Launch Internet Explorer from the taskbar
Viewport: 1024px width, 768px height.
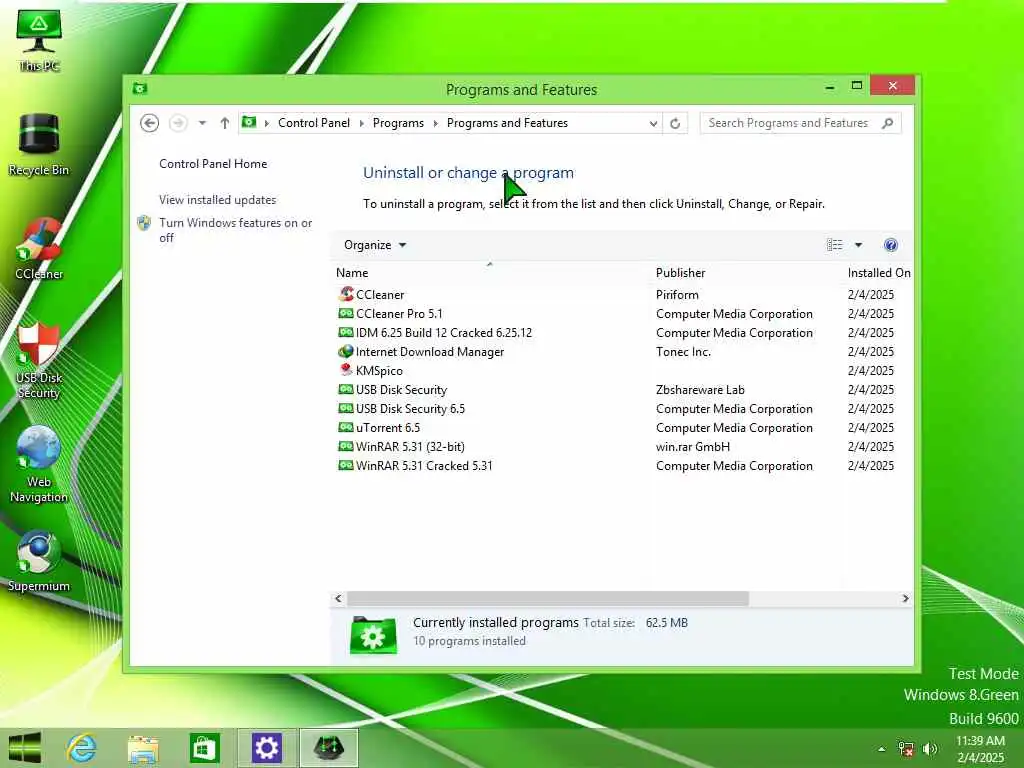[x=82, y=748]
